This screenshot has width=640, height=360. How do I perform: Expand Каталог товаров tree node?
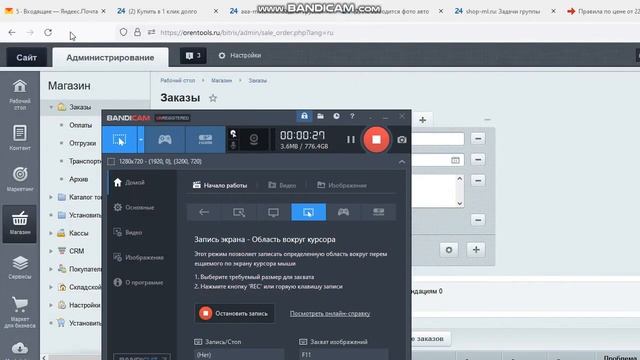(51, 197)
